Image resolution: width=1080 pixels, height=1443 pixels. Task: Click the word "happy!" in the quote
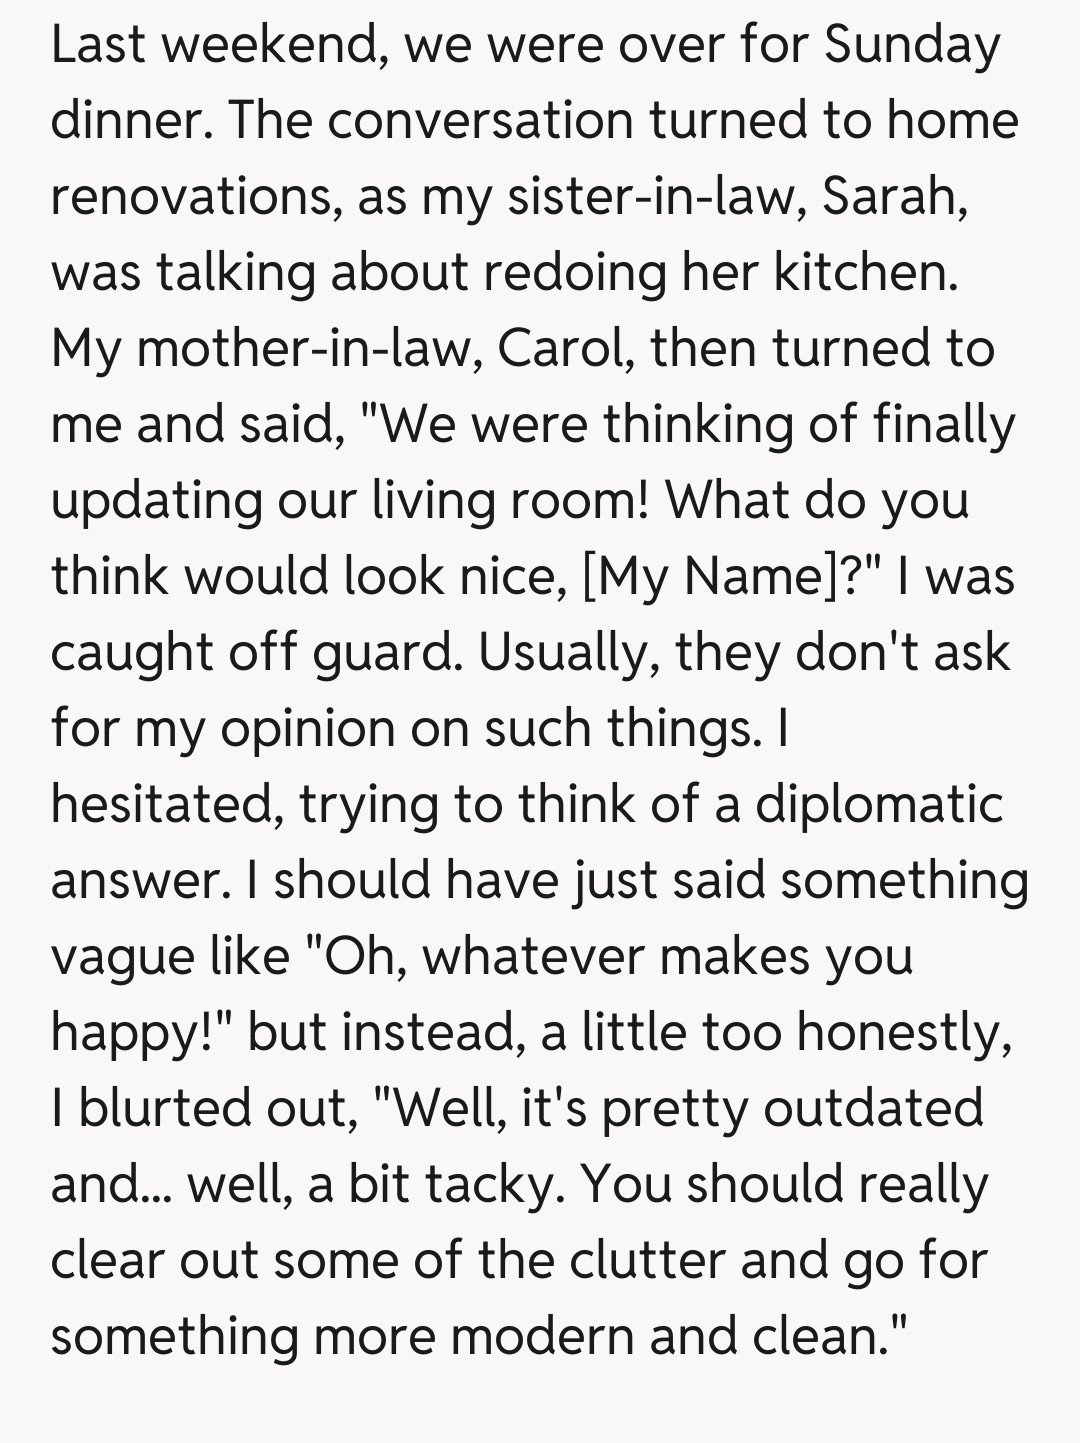pos(140,1033)
